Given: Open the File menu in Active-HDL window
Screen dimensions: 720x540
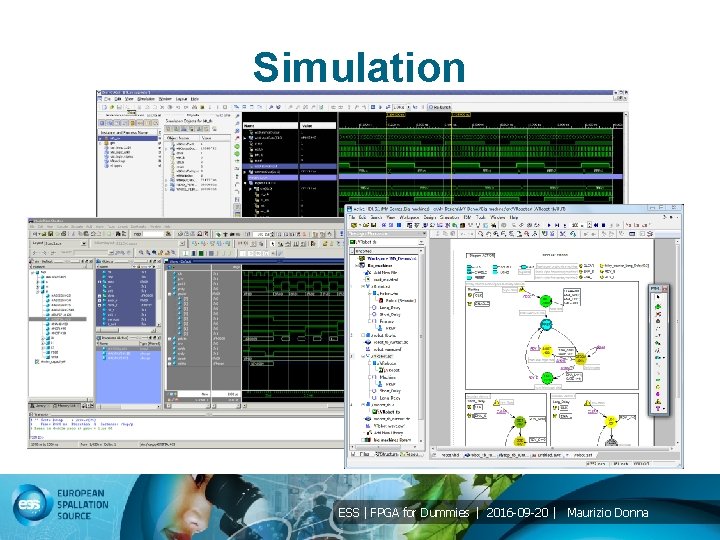Looking at the screenshot, I should tap(352, 217).
